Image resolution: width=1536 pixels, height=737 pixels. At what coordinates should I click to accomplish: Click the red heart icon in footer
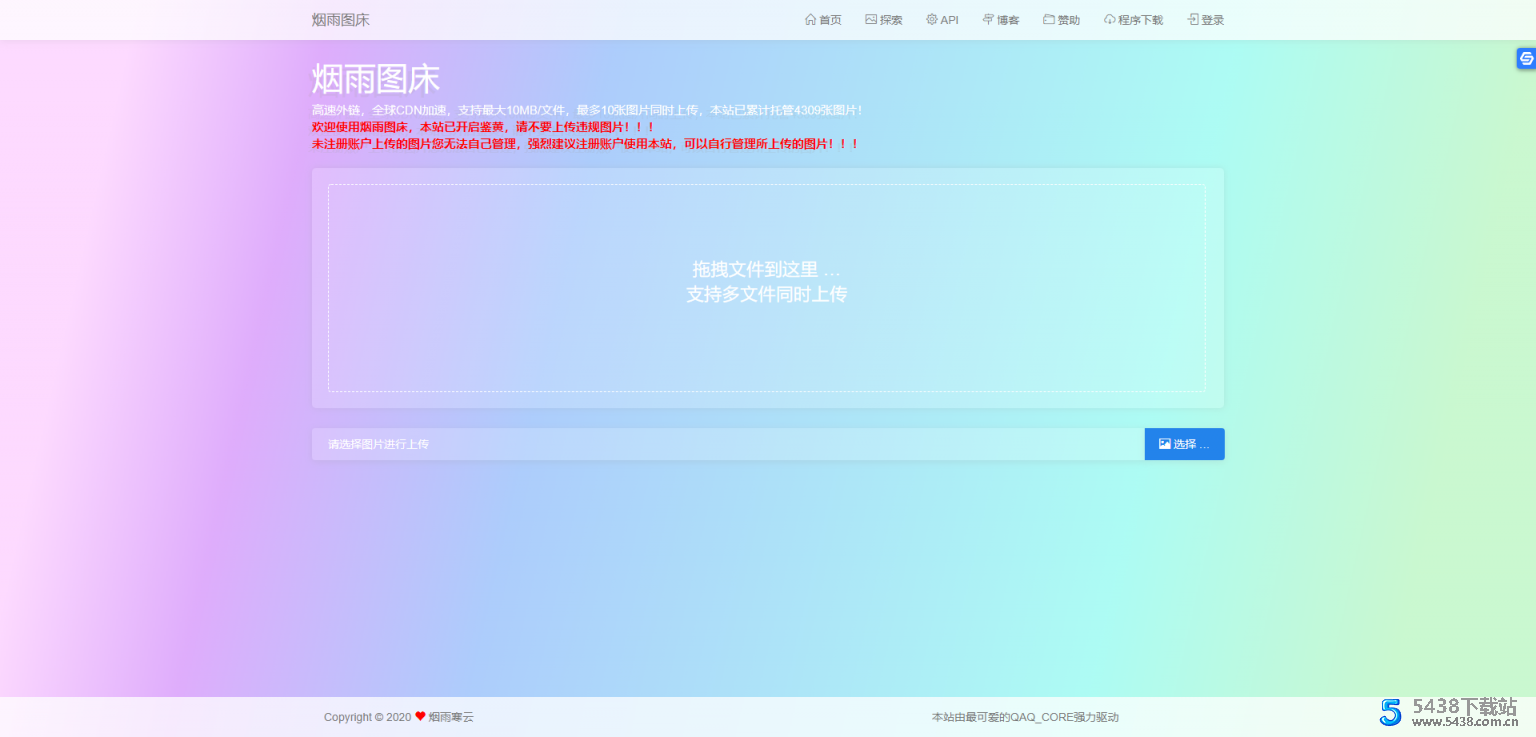pos(420,716)
